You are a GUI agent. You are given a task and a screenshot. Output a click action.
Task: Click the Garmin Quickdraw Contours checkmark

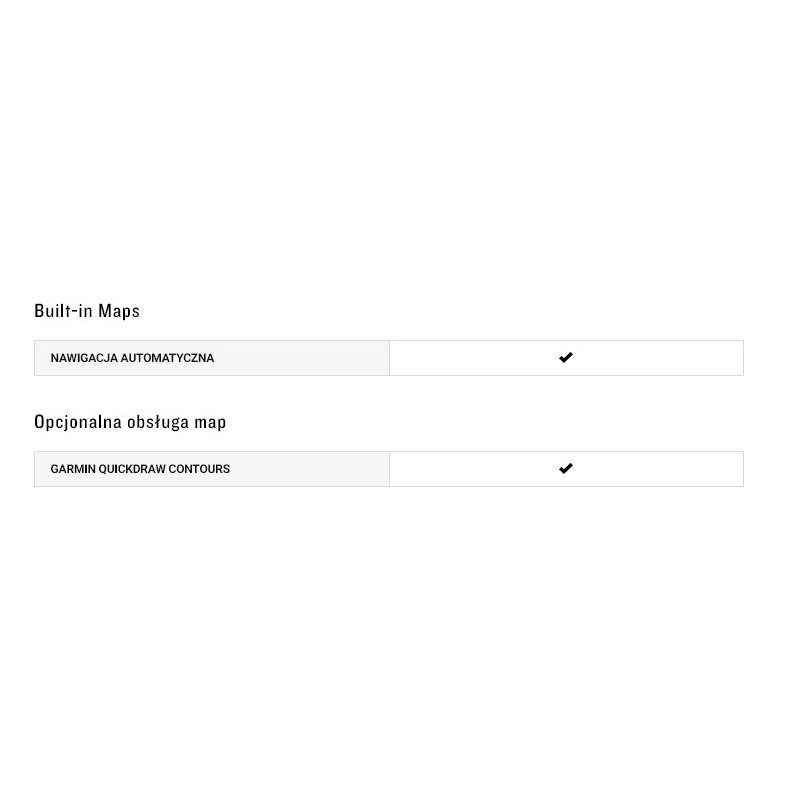point(566,468)
